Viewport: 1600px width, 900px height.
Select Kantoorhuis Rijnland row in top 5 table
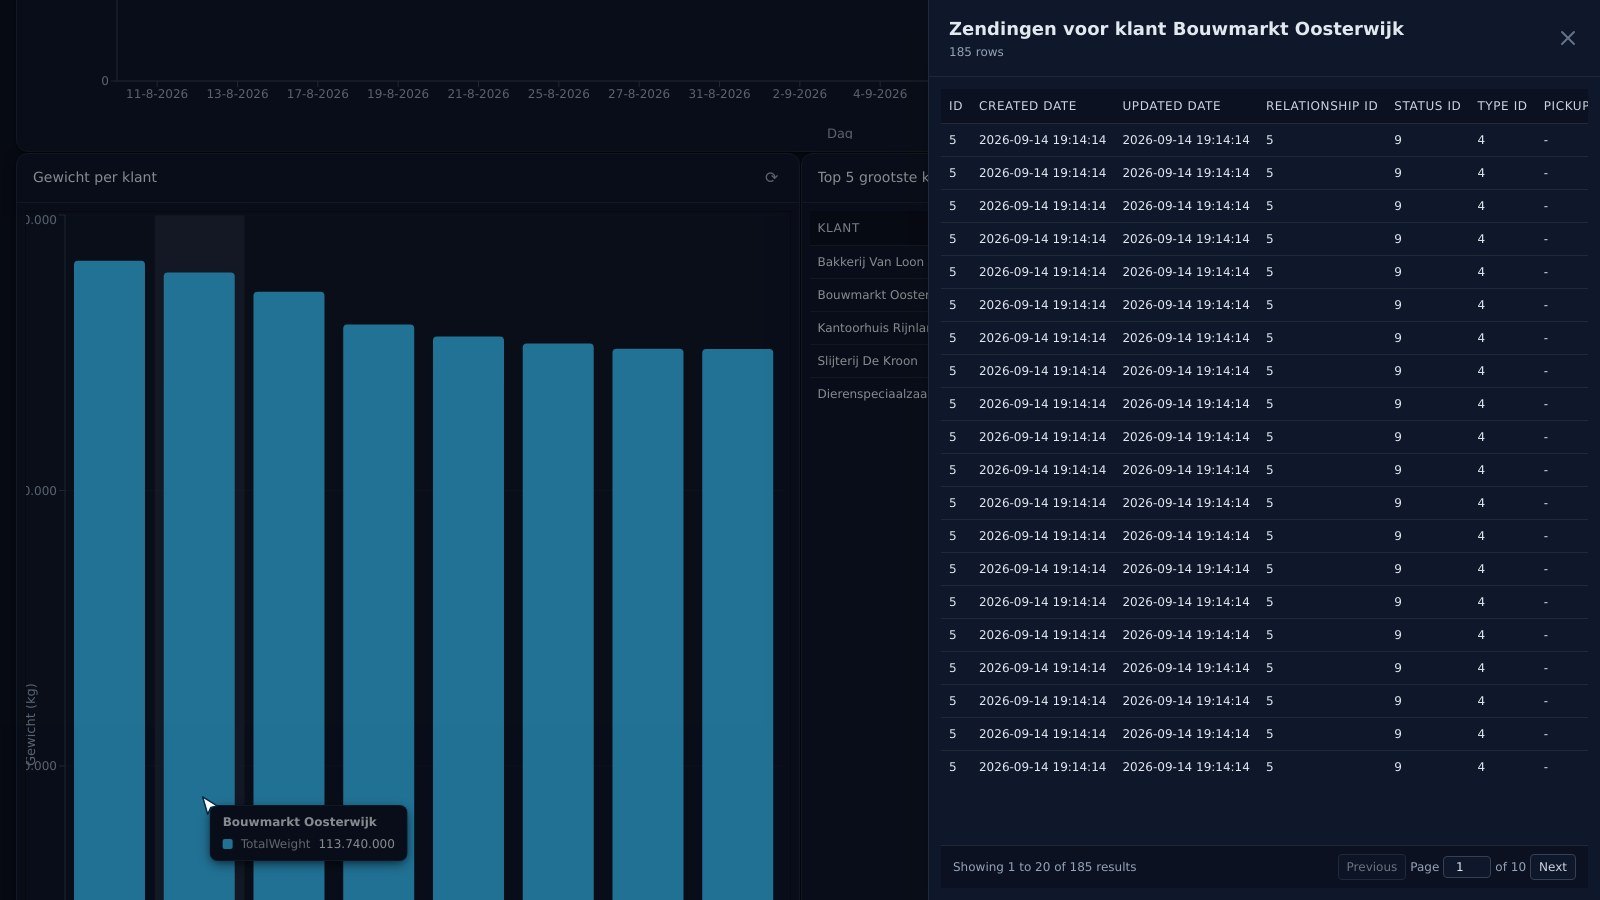pyautogui.click(x=870, y=328)
